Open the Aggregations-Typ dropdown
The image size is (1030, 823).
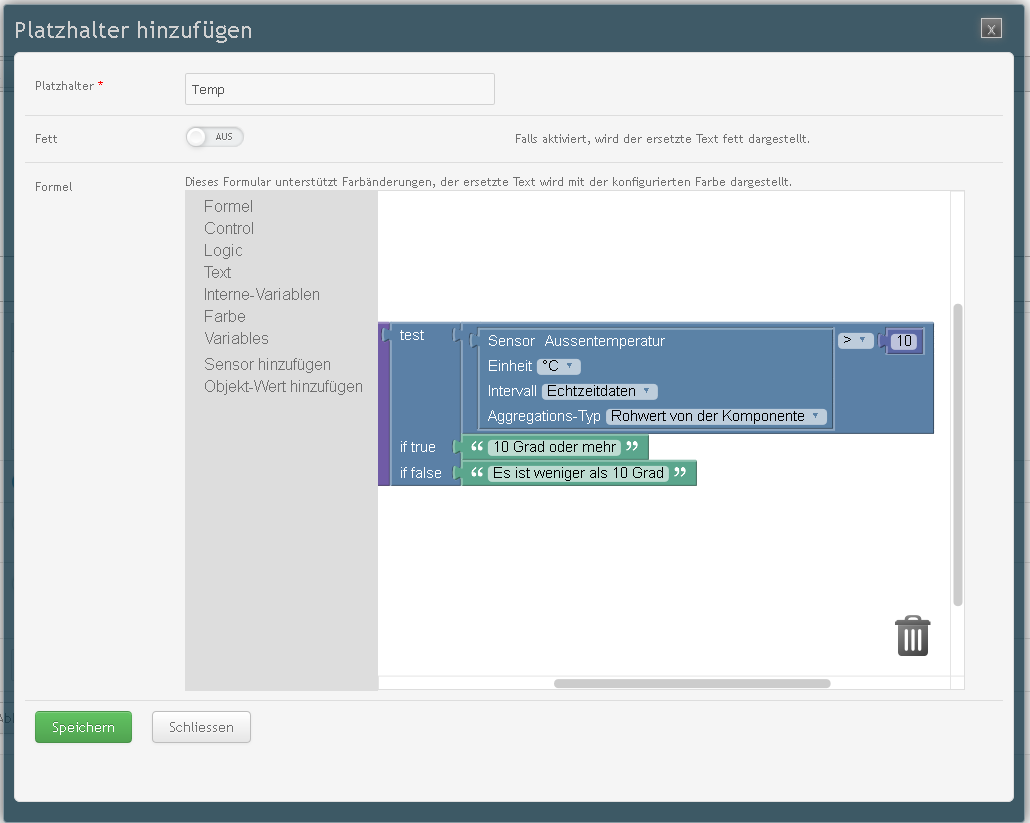pos(716,416)
